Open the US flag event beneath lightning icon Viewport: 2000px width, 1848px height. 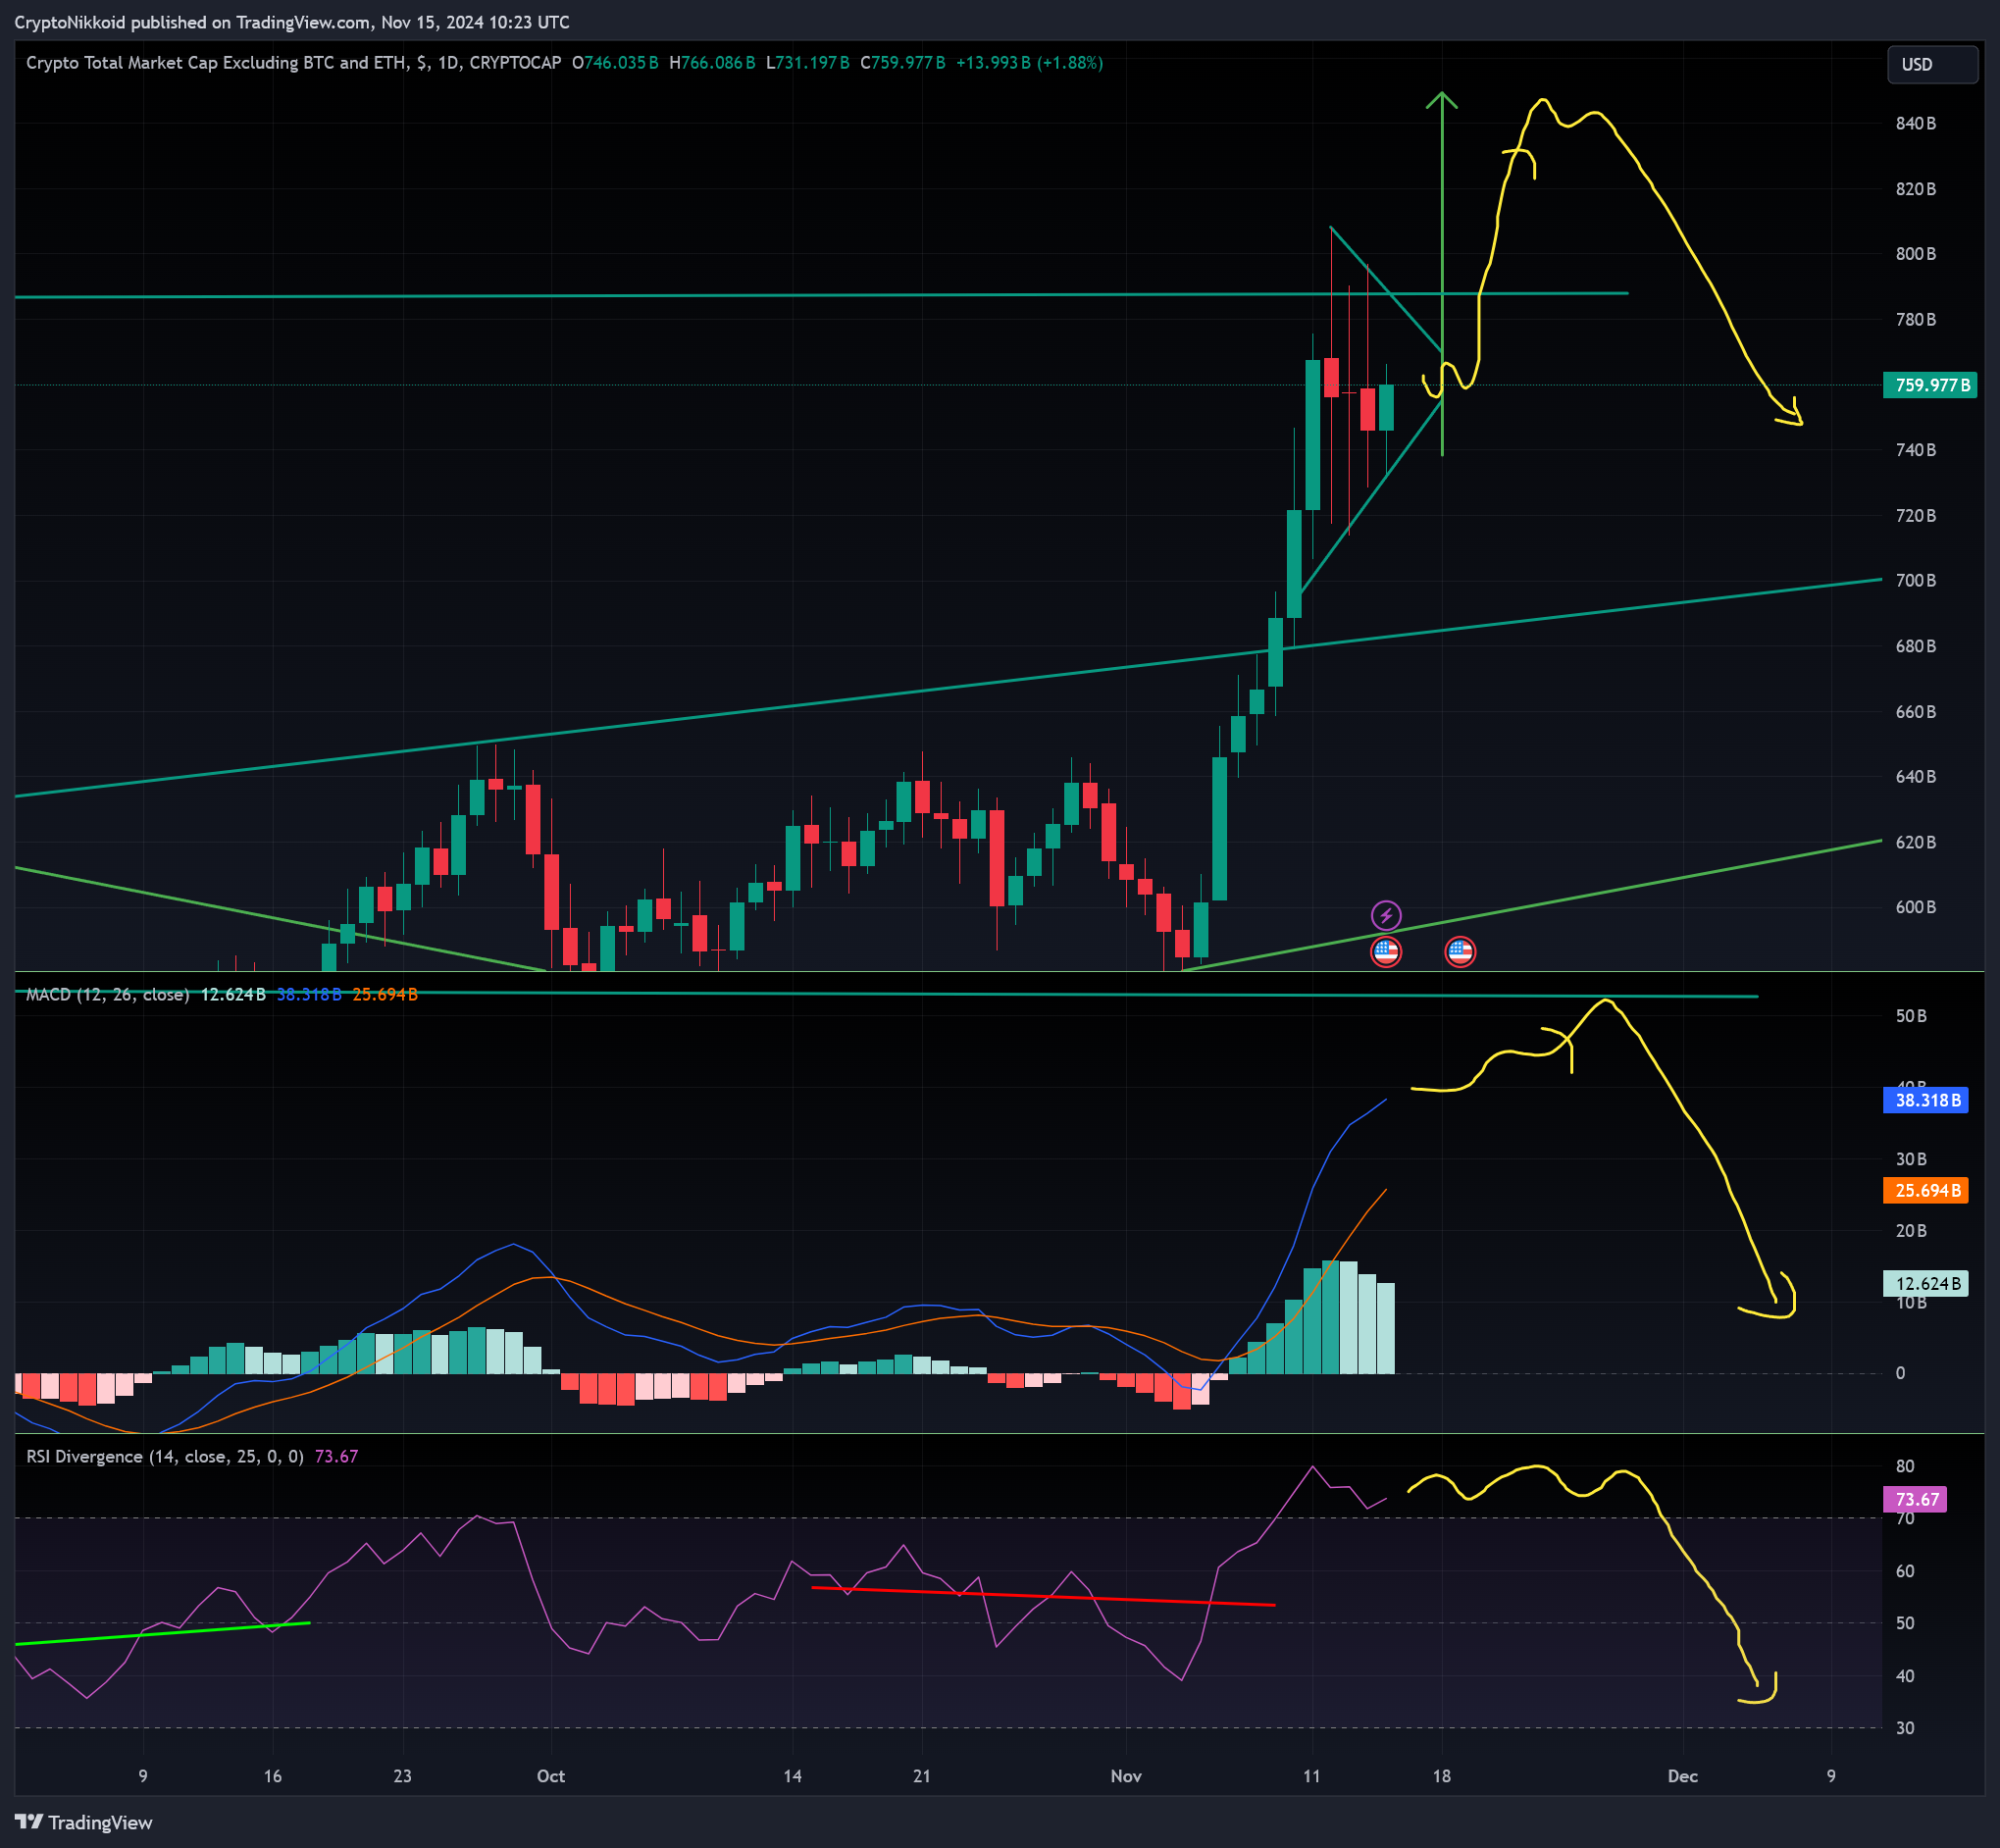coord(1385,951)
